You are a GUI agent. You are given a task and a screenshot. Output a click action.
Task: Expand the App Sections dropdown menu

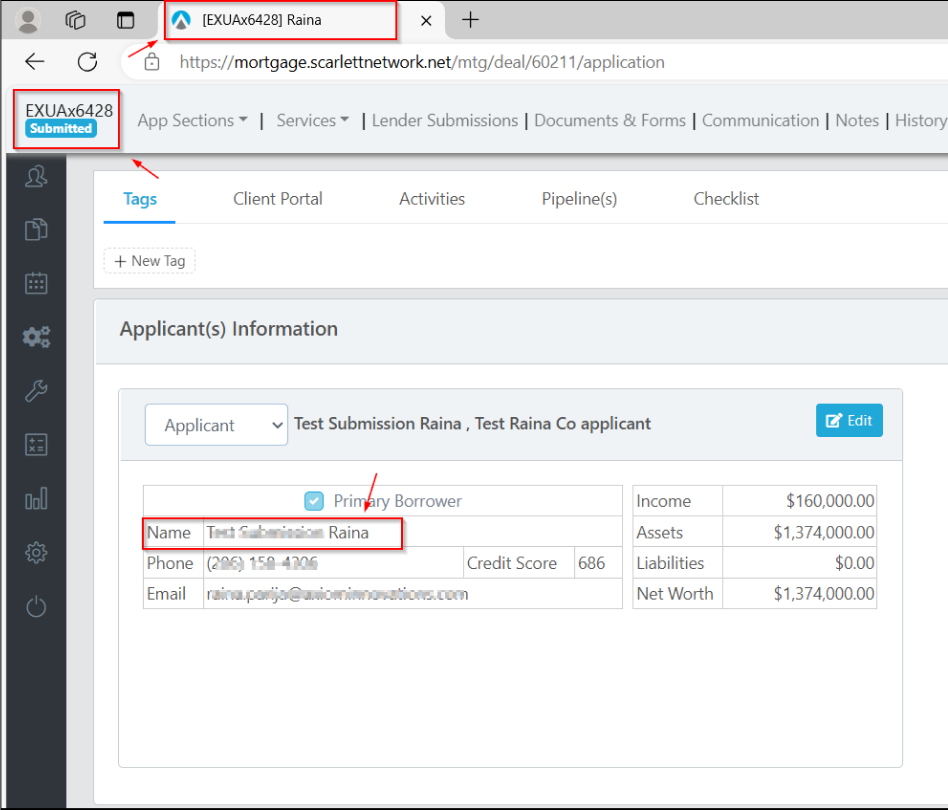[192, 120]
